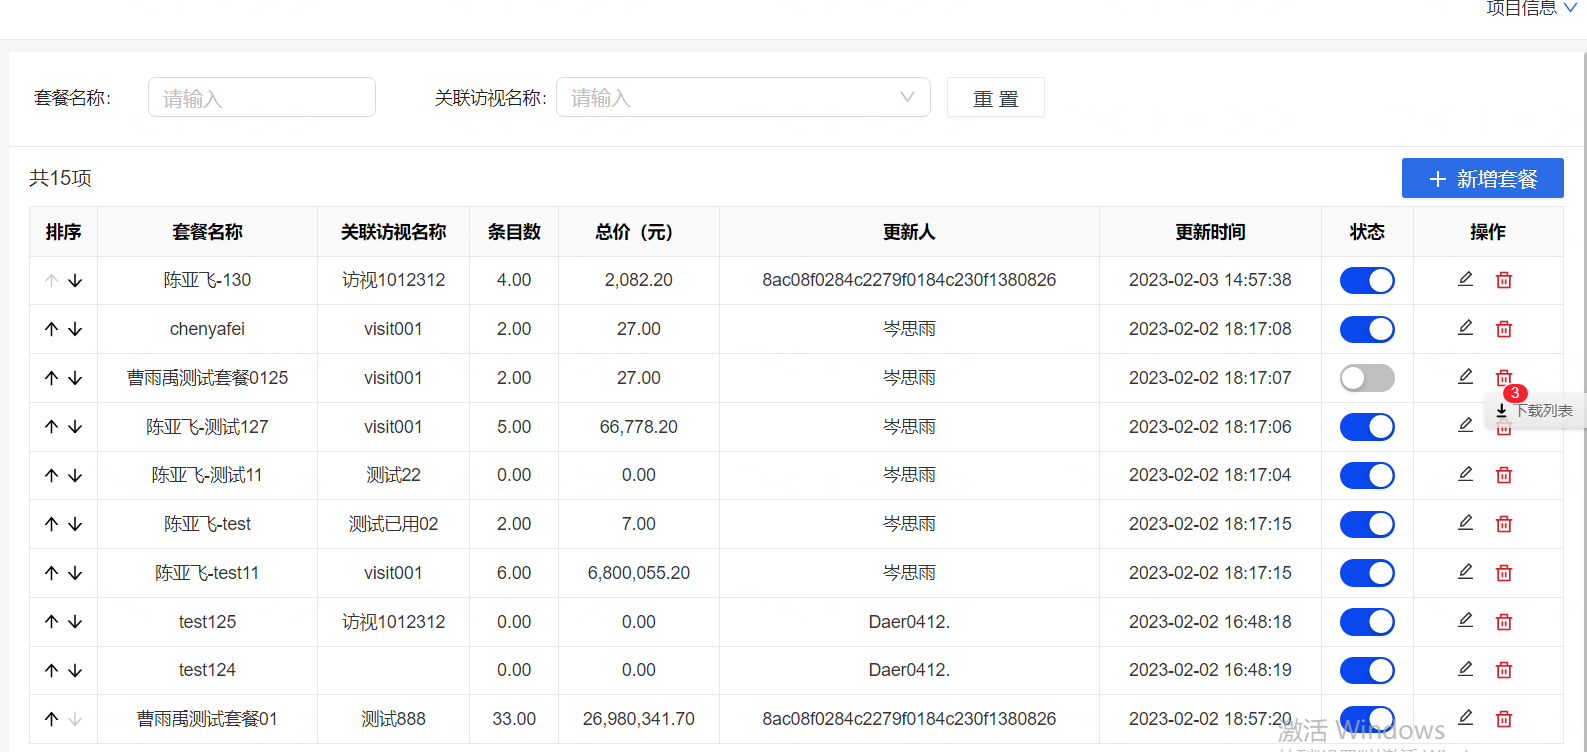1587x752 pixels.
Task: Delete the 陈亚飞-test11 package
Action: click(1504, 573)
